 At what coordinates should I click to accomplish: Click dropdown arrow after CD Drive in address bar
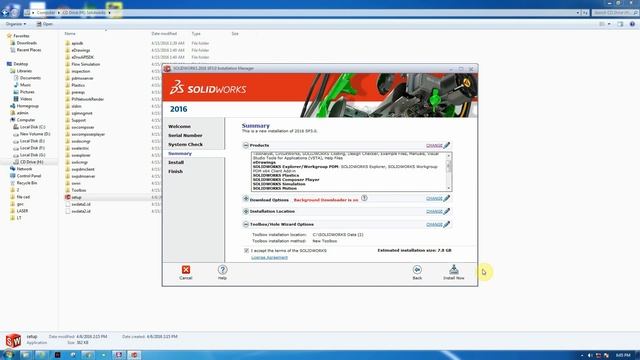click(109, 13)
